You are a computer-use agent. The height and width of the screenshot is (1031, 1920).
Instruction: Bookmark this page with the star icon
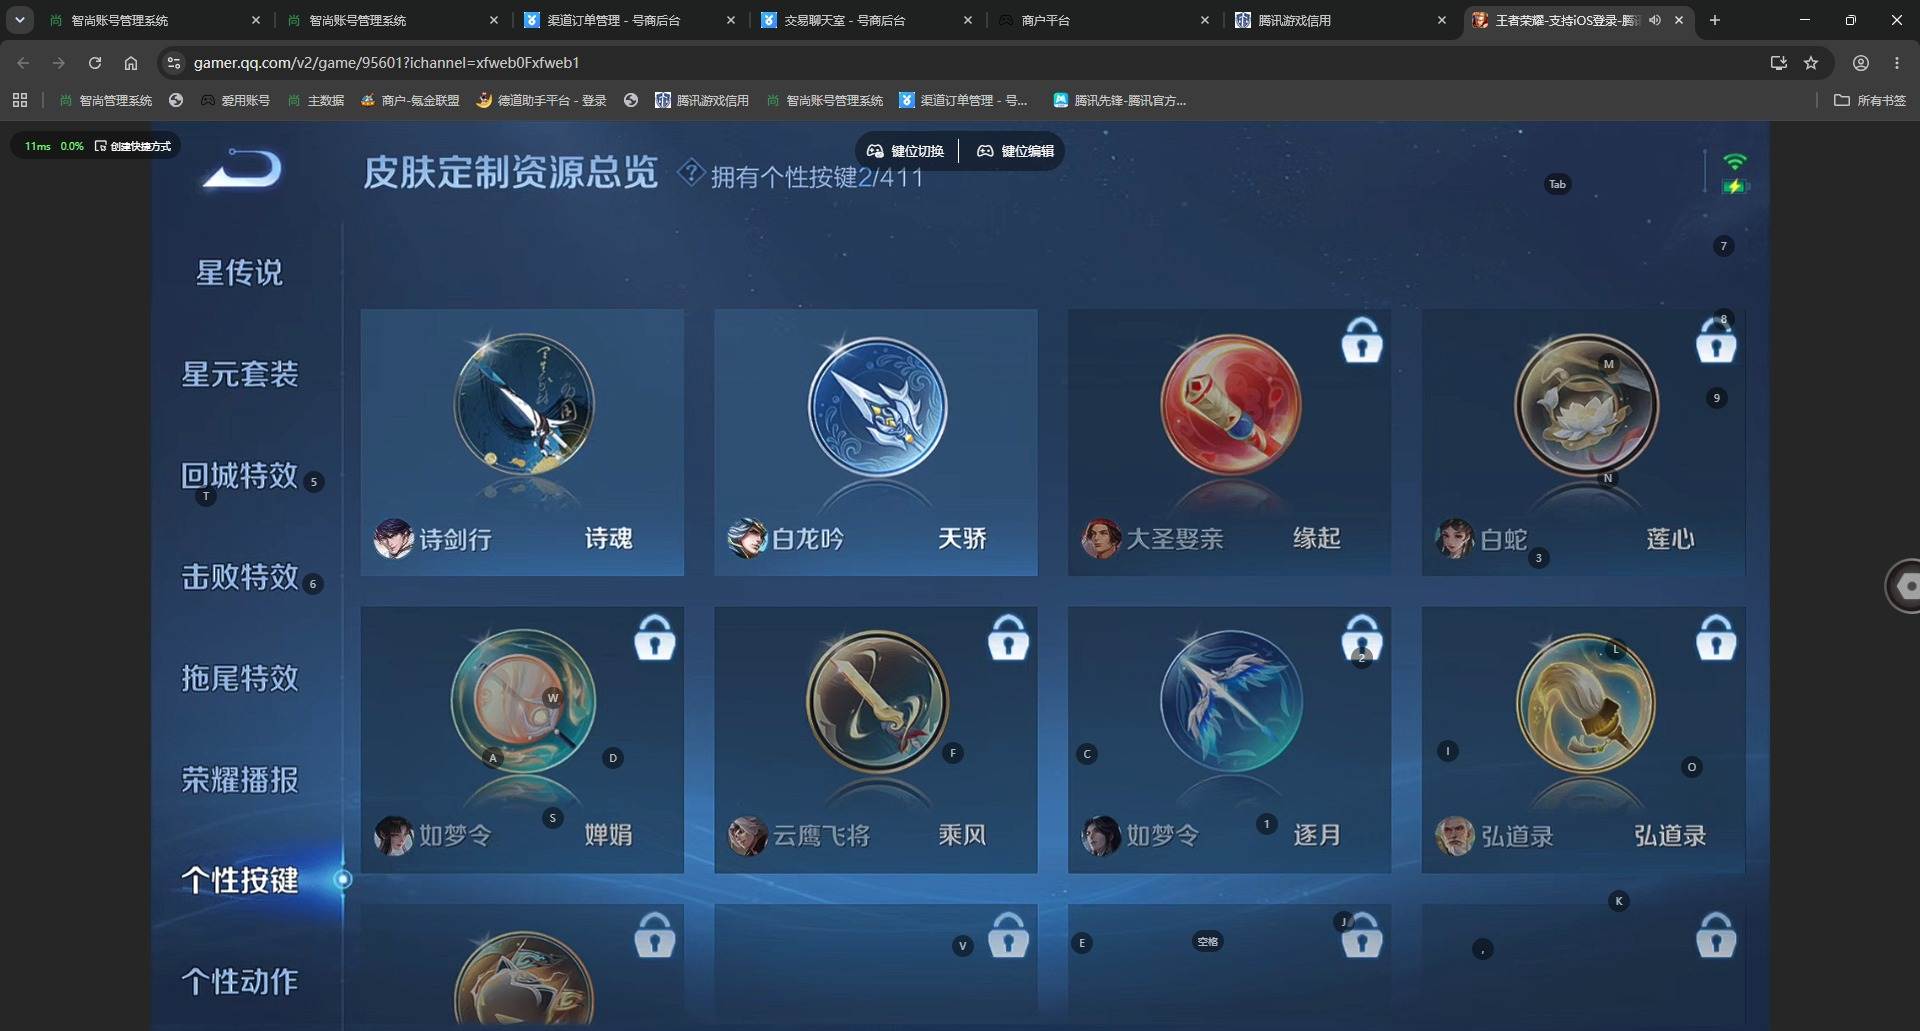pyautogui.click(x=1811, y=63)
